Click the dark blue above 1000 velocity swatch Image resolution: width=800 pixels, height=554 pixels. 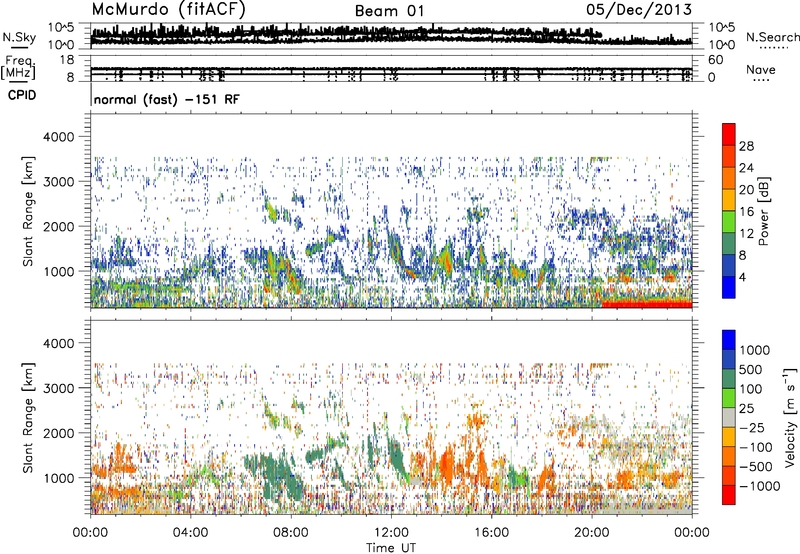click(x=729, y=340)
